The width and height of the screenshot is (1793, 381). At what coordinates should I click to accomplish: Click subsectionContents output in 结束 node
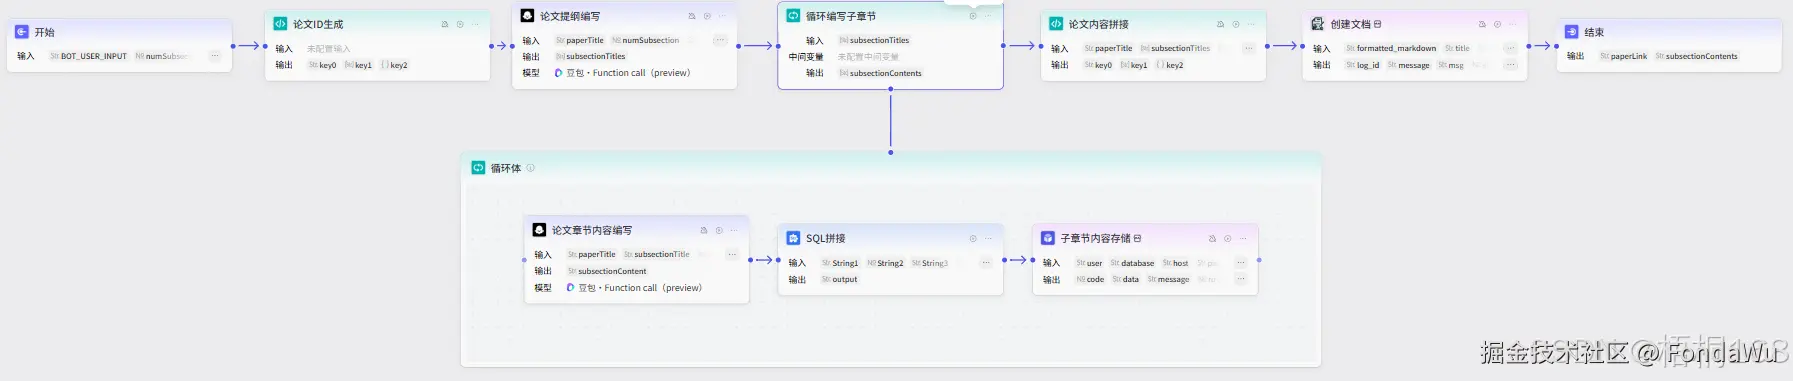tap(1696, 56)
